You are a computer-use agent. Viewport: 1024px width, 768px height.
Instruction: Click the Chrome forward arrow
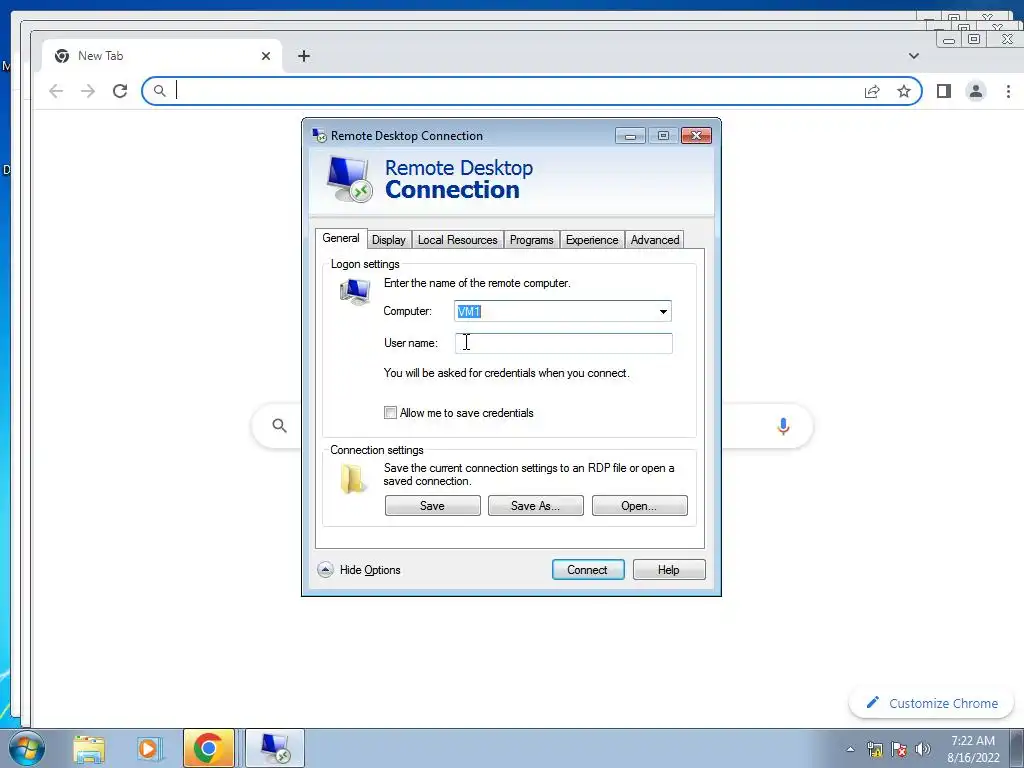(x=88, y=91)
